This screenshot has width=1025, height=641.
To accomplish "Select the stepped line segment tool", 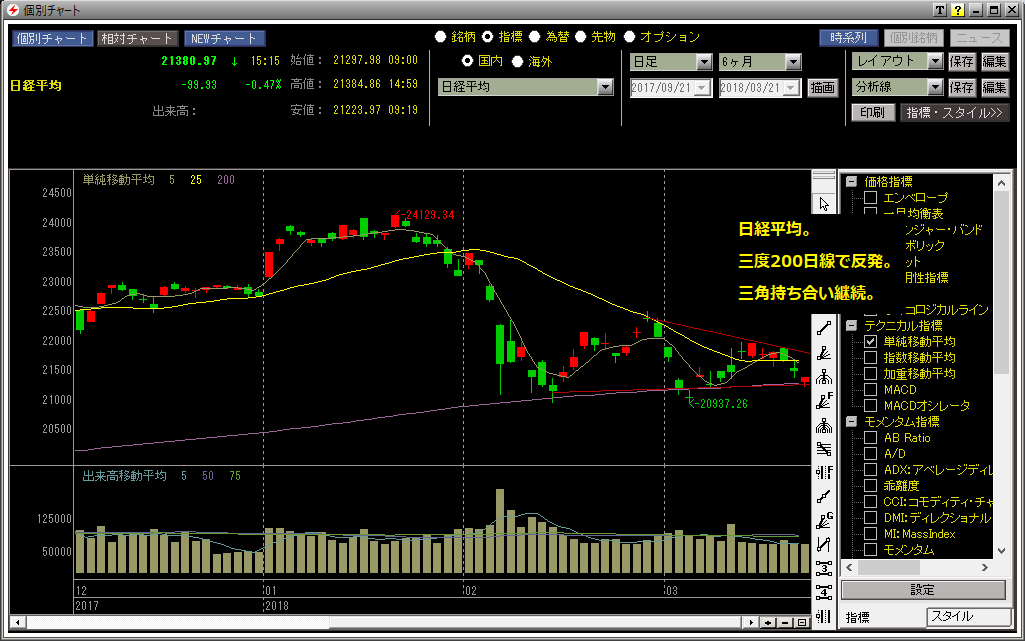I will coord(824,497).
